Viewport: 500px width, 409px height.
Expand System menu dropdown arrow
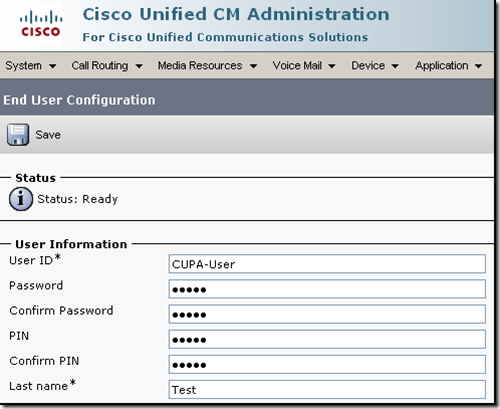click(52, 66)
